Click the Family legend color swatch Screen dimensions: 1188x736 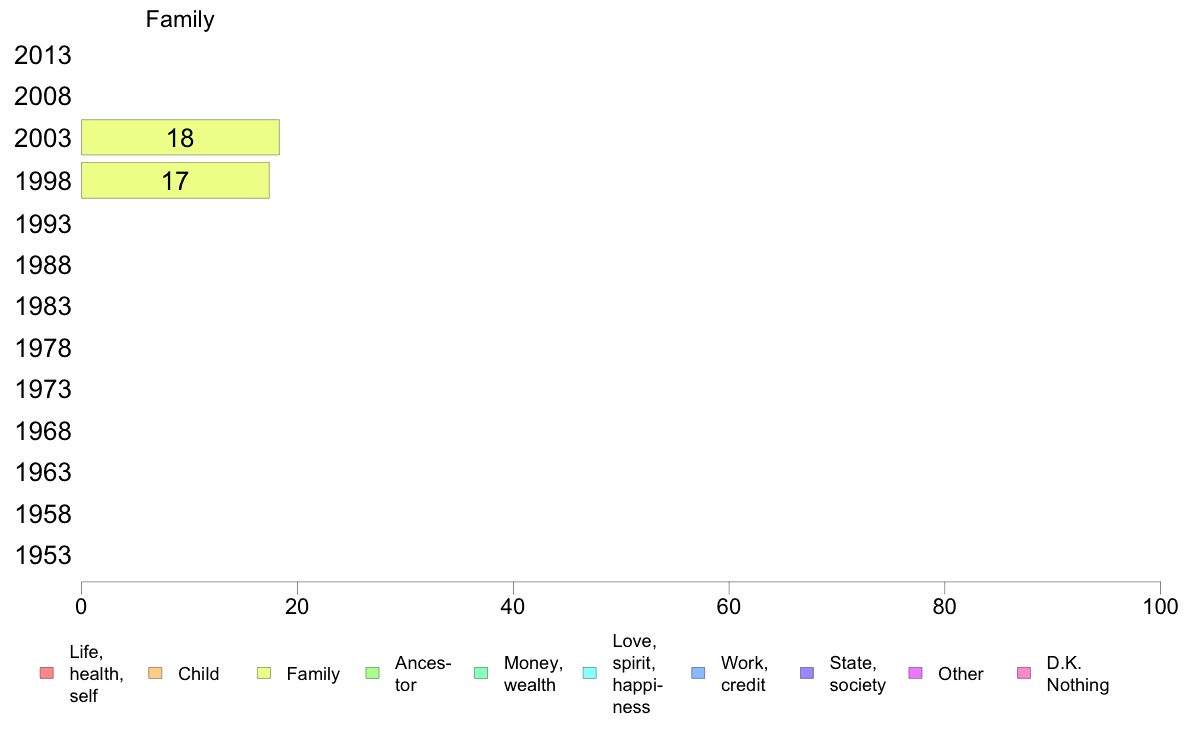(x=264, y=673)
